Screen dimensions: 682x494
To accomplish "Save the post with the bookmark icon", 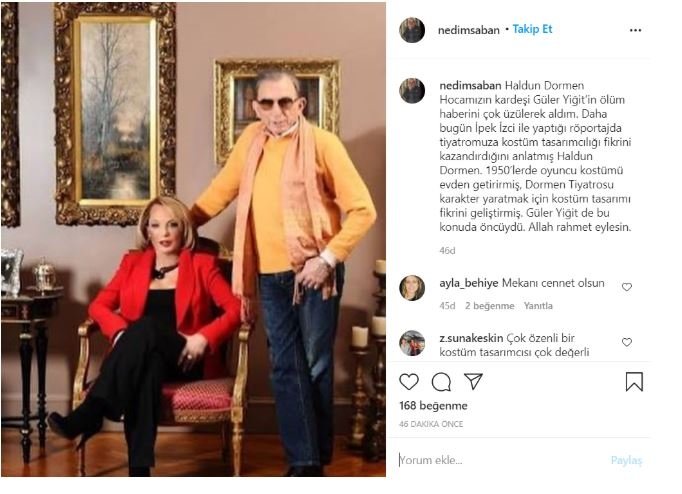I will pos(634,382).
